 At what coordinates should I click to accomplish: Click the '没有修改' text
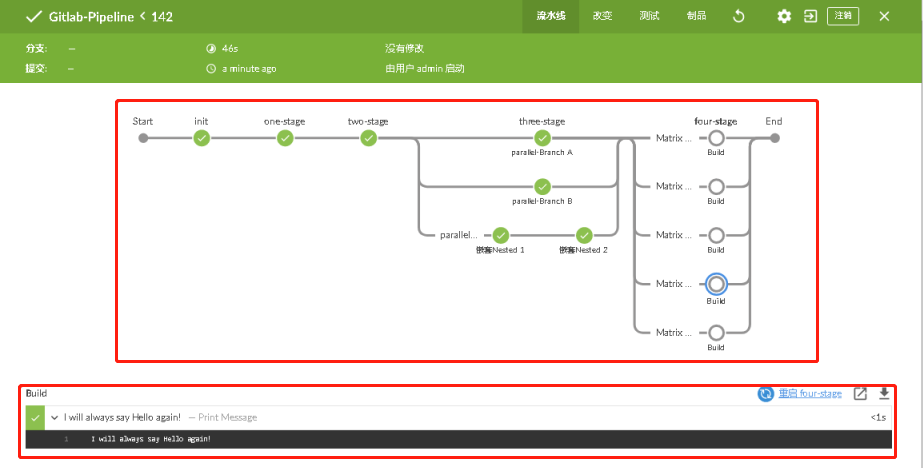(404, 48)
